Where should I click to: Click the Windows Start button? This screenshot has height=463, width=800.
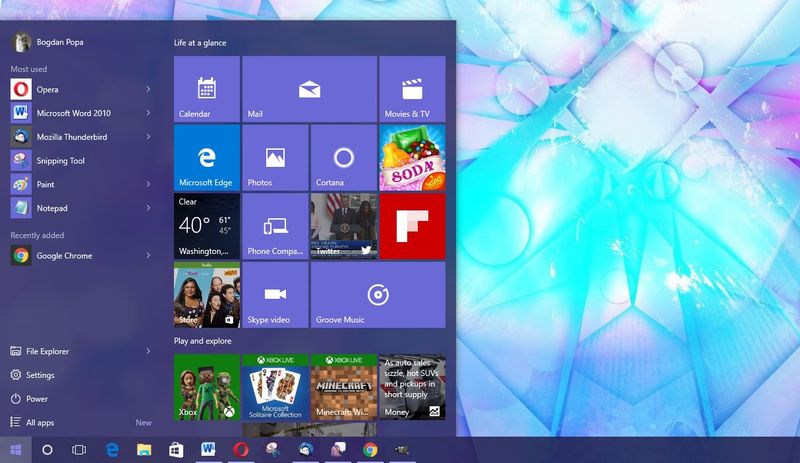[16, 450]
